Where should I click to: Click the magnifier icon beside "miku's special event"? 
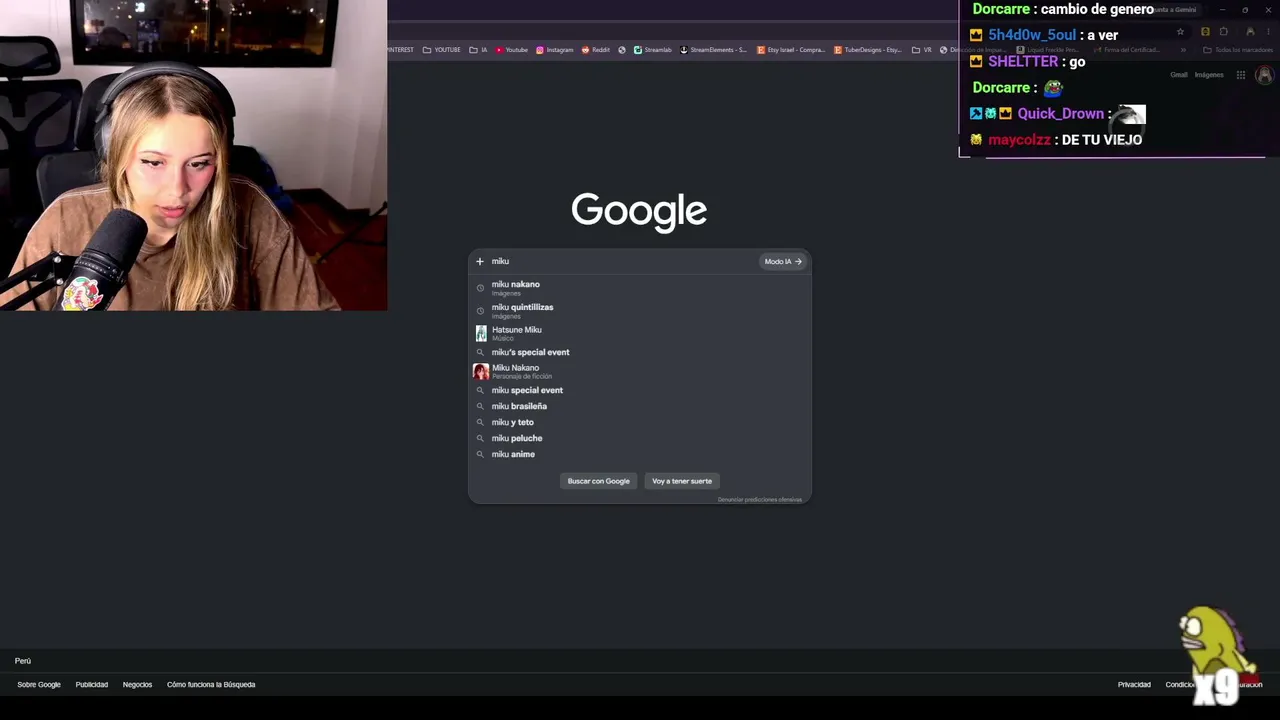click(480, 353)
